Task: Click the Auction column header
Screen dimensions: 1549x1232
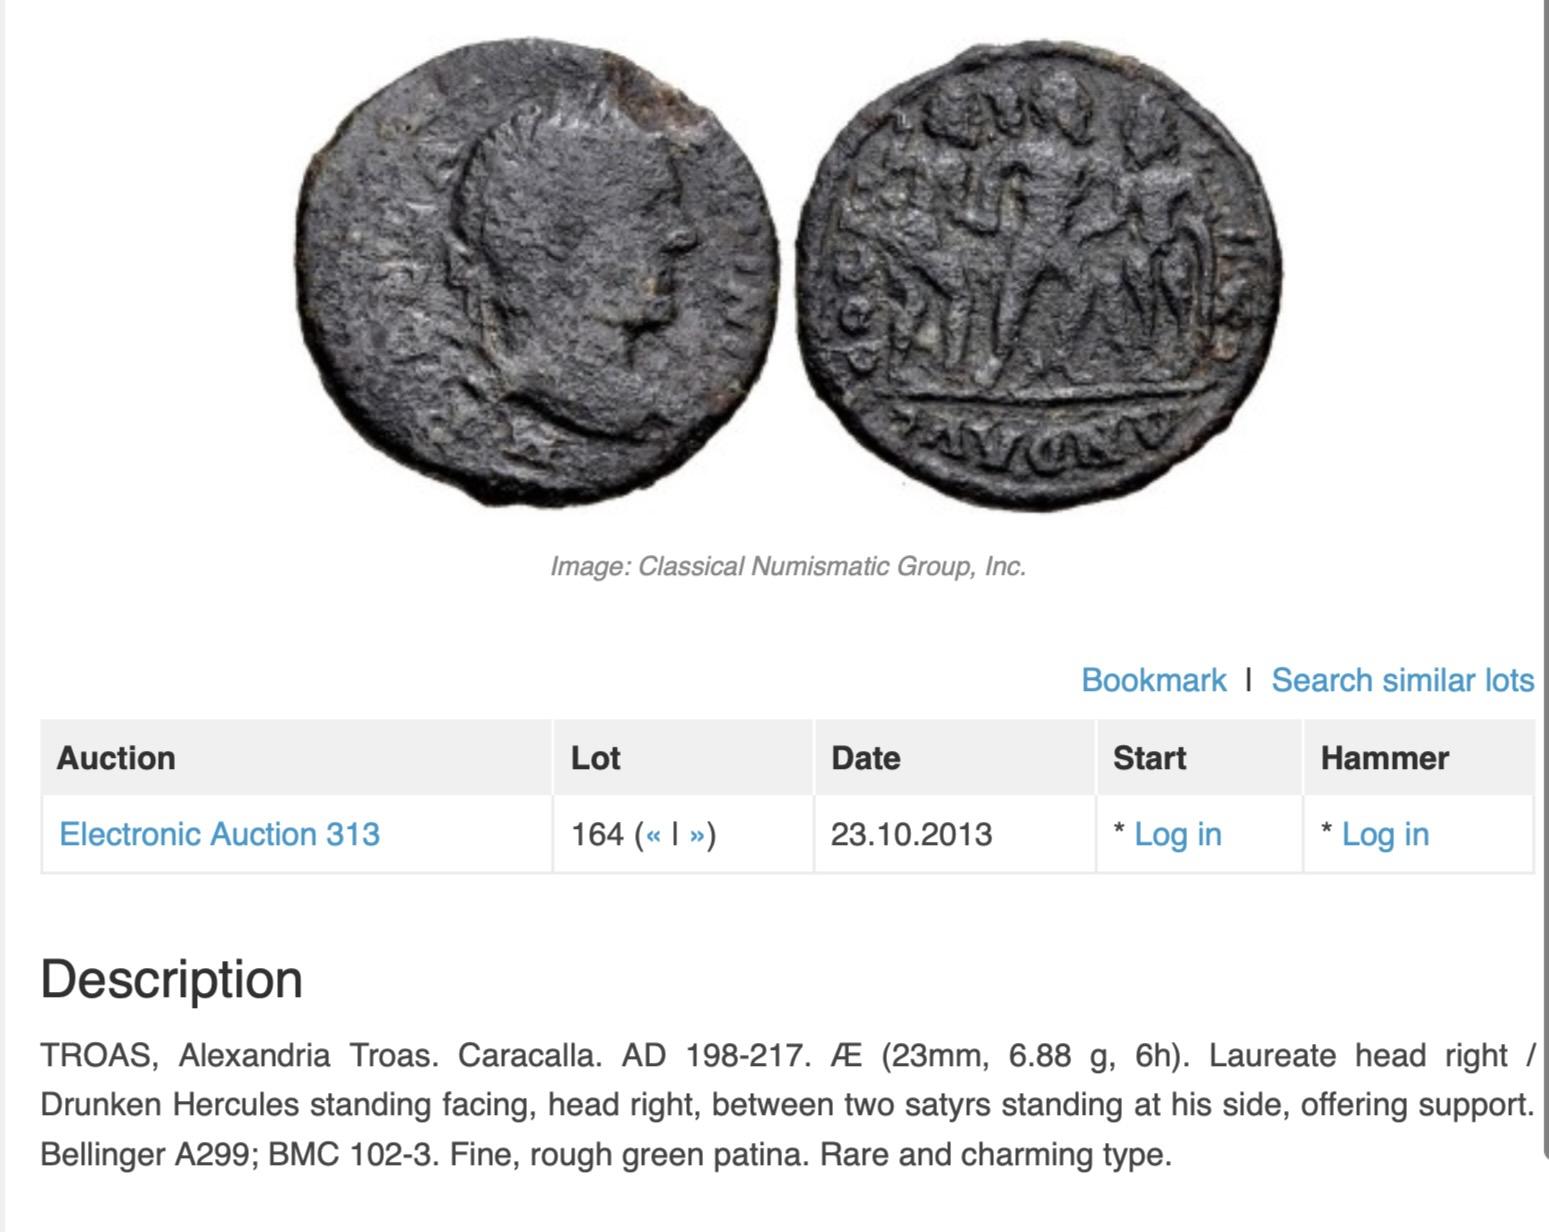Action: 116,758
